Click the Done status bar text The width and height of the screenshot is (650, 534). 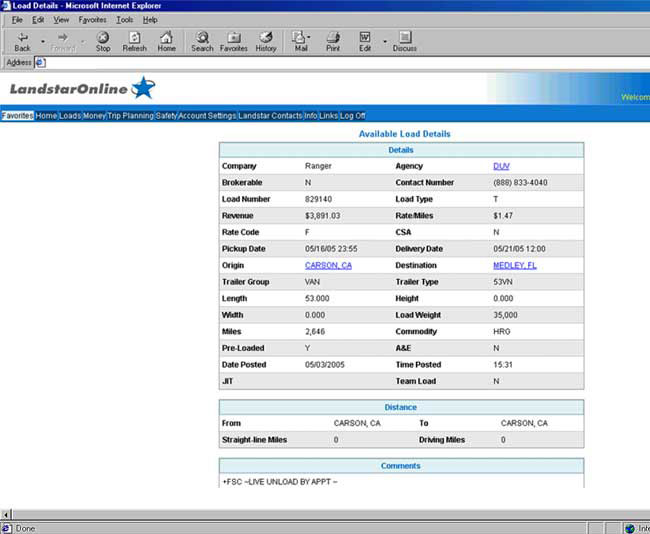(25, 529)
